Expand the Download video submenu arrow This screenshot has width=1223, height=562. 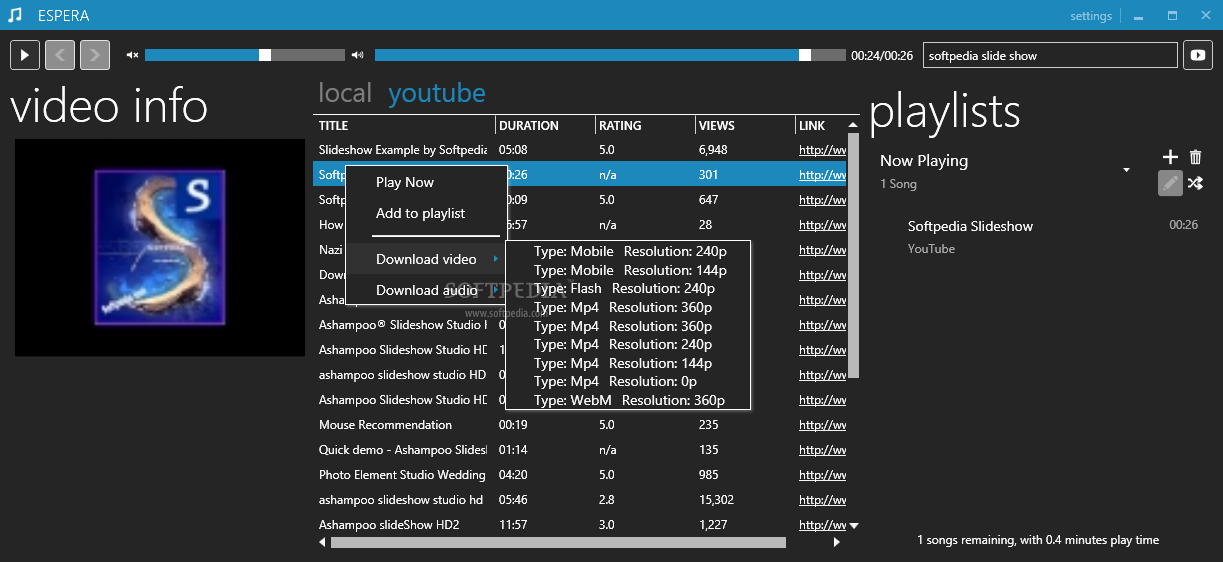tap(496, 259)
